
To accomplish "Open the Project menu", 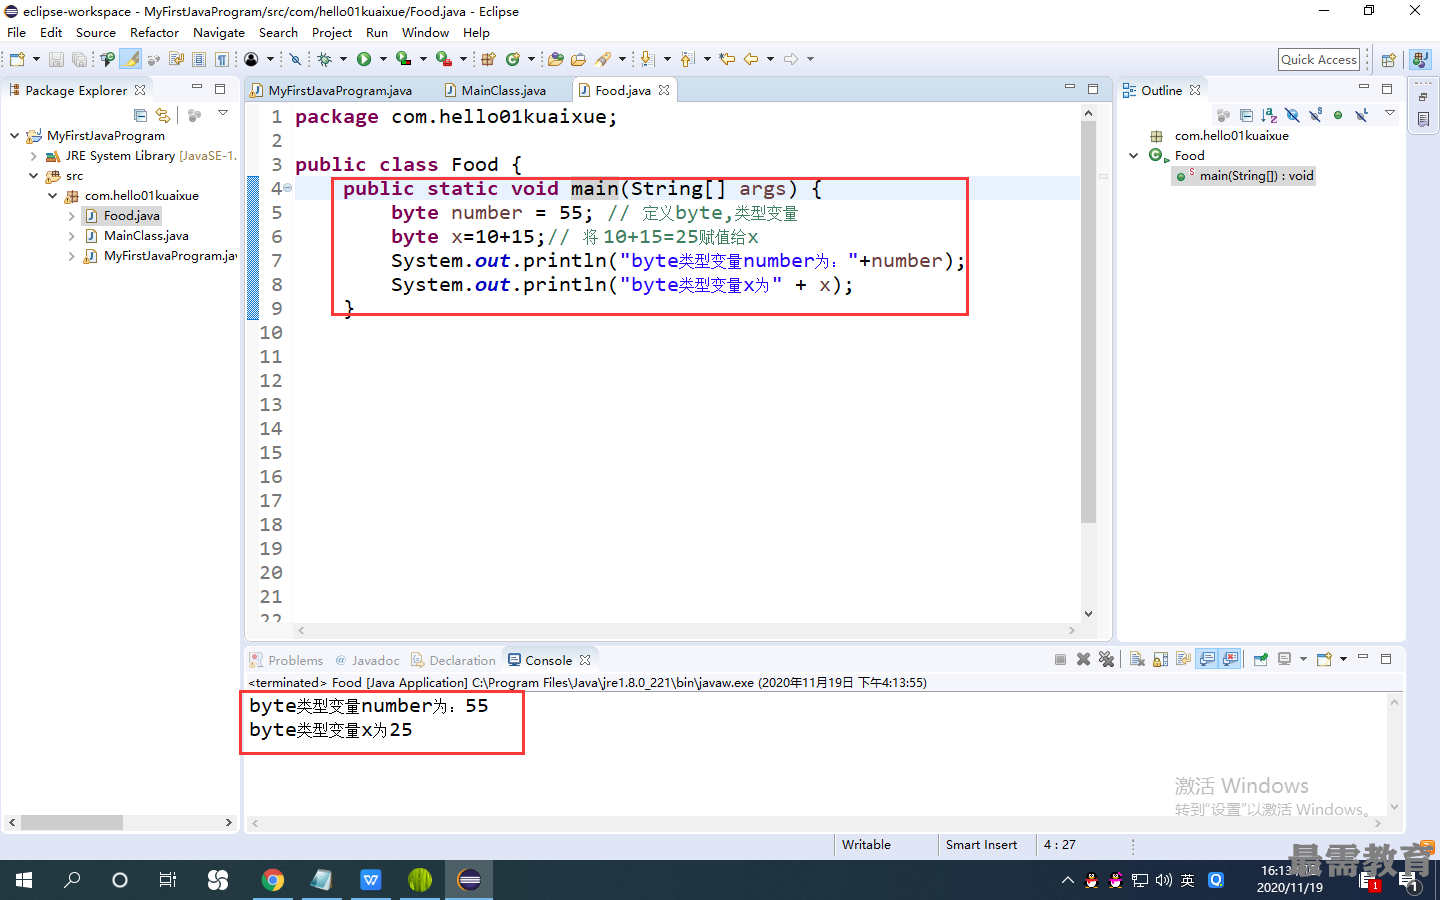I will pyautogui.click(x=331, y=32).
